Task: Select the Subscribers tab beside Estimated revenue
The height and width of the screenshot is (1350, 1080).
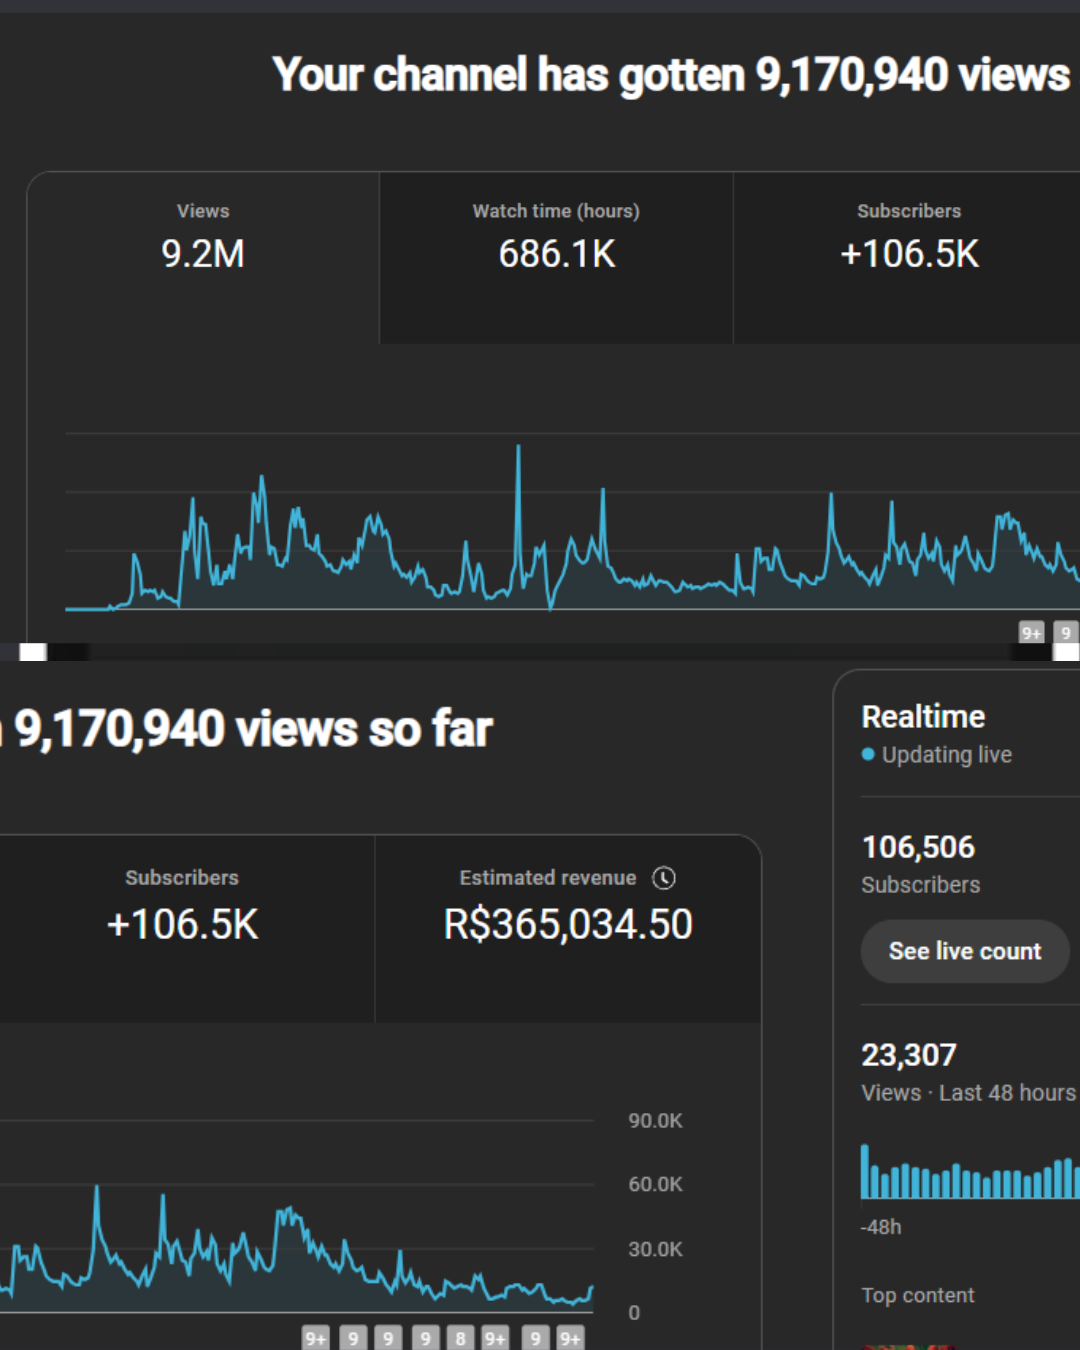Action: (x=182, y=905)
